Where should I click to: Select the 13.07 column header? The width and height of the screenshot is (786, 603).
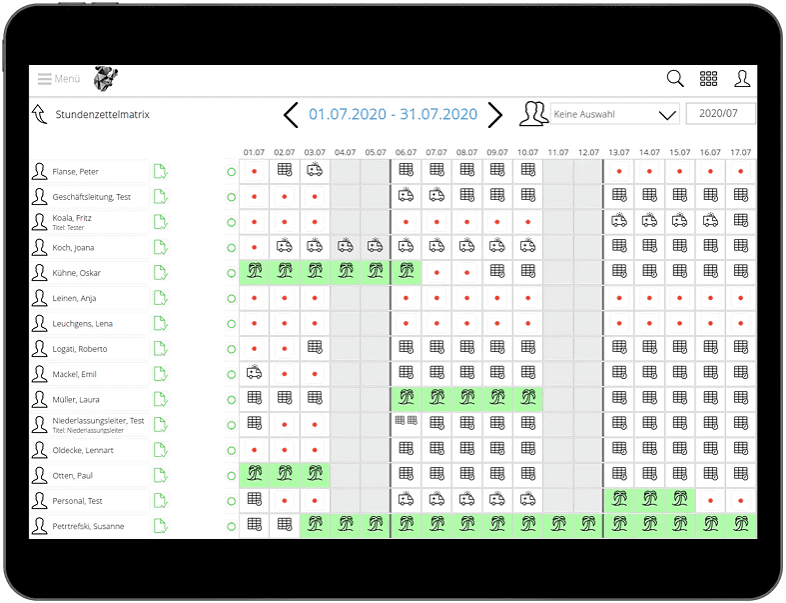click(619, 152)
